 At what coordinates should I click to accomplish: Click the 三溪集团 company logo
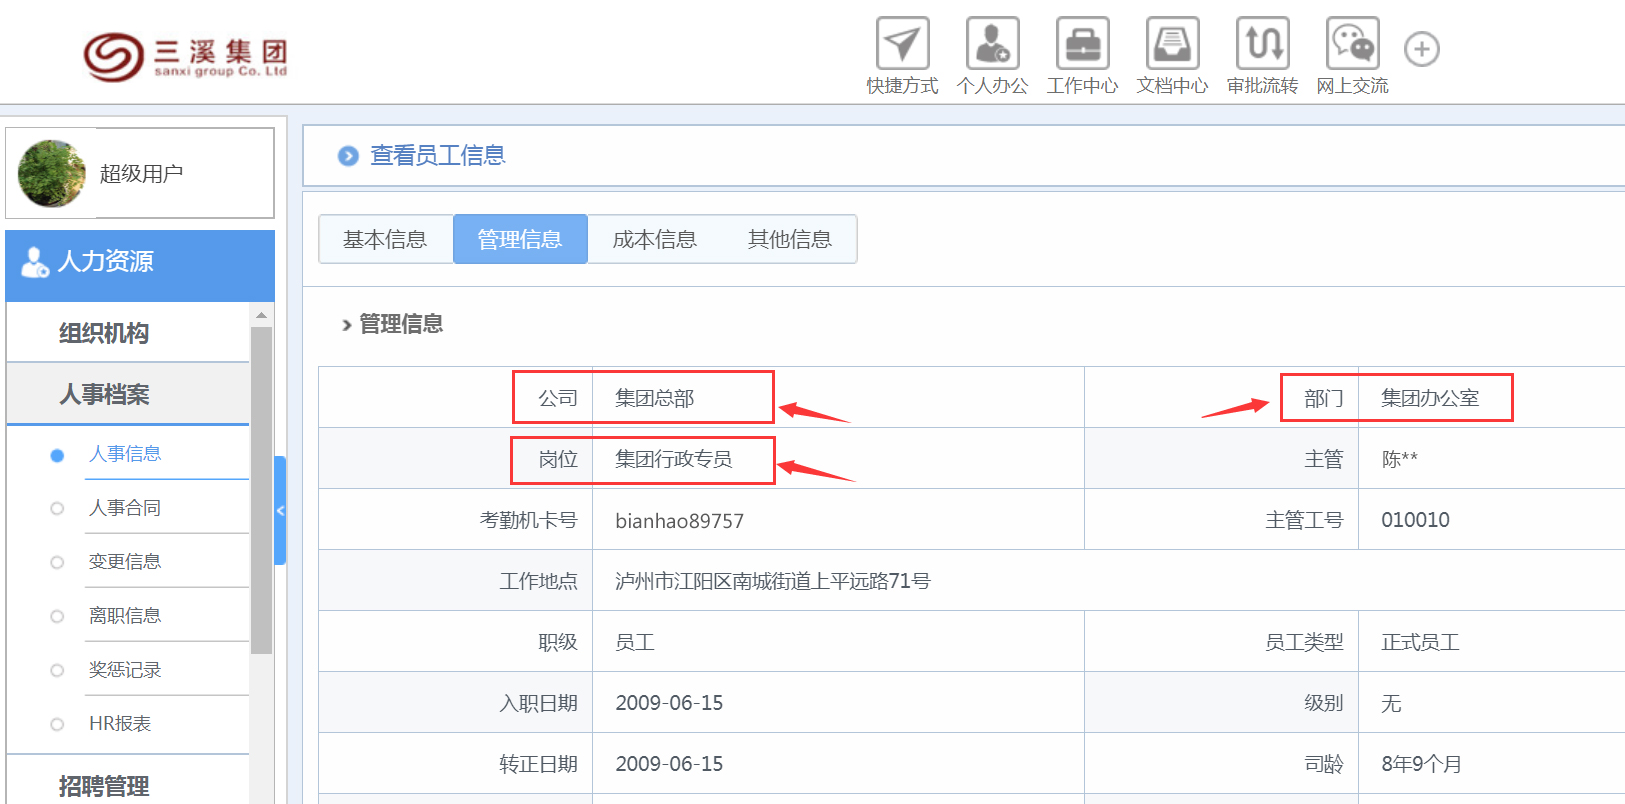tap(186, 56)
